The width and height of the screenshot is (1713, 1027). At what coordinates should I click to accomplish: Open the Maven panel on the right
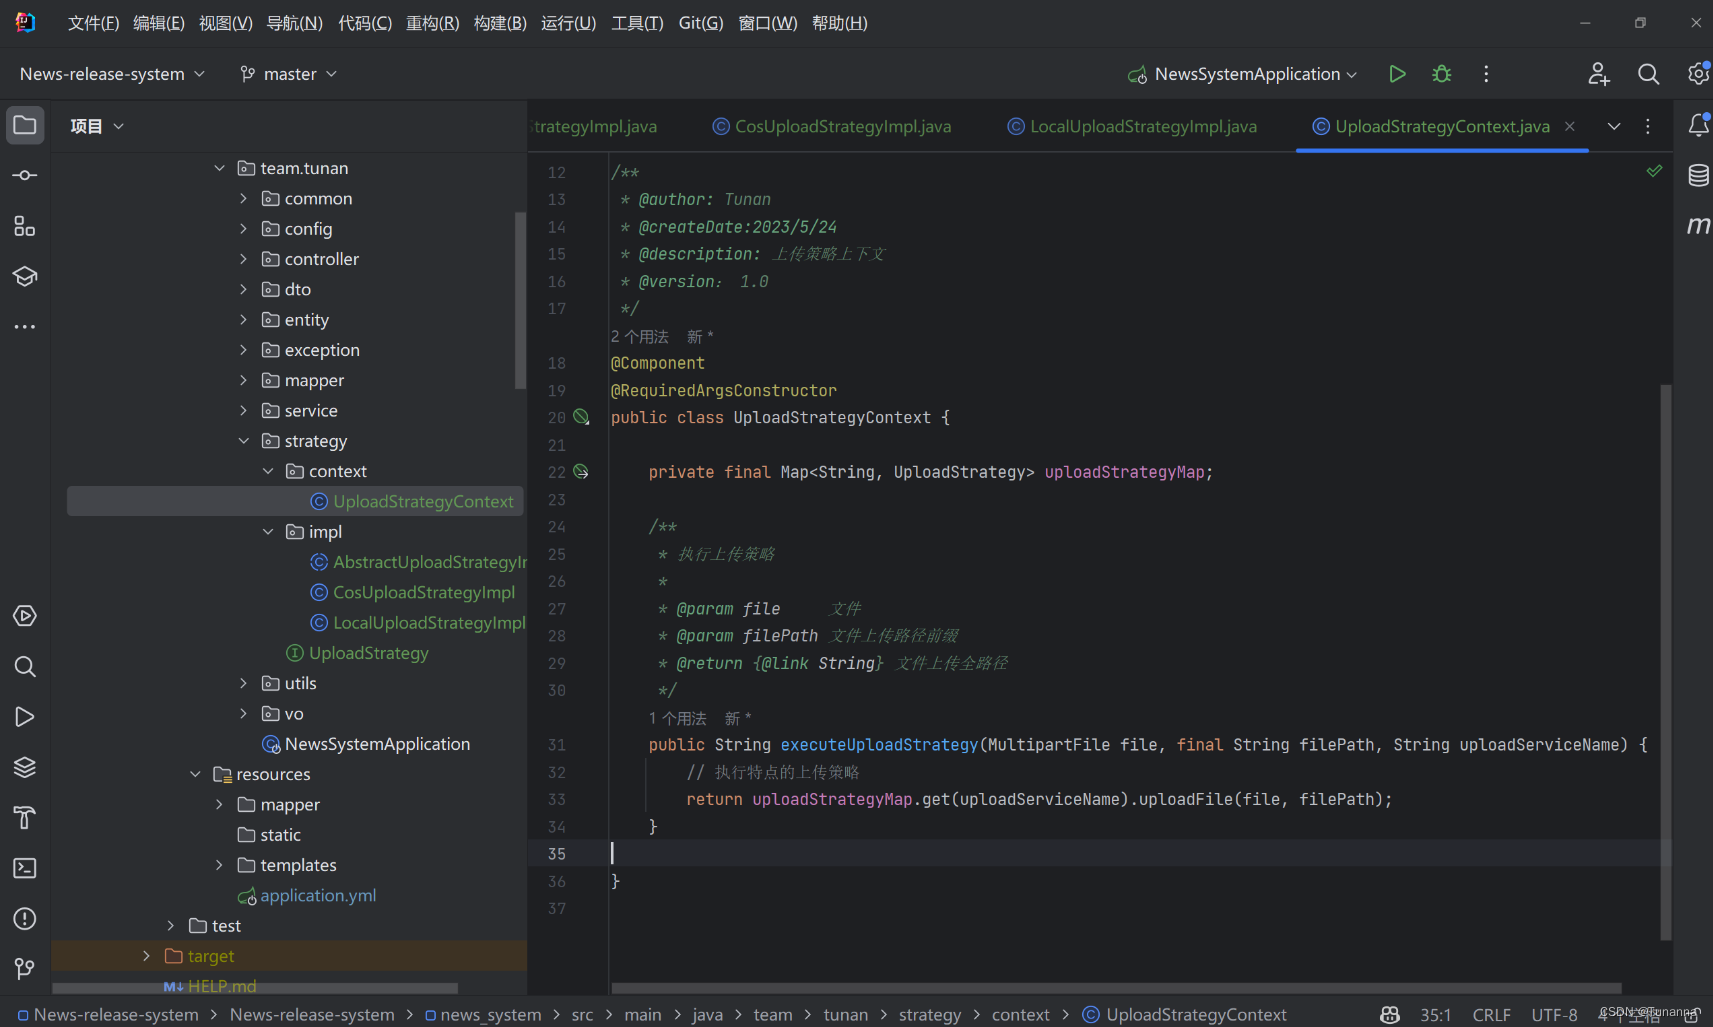[x=1698, y=225]
